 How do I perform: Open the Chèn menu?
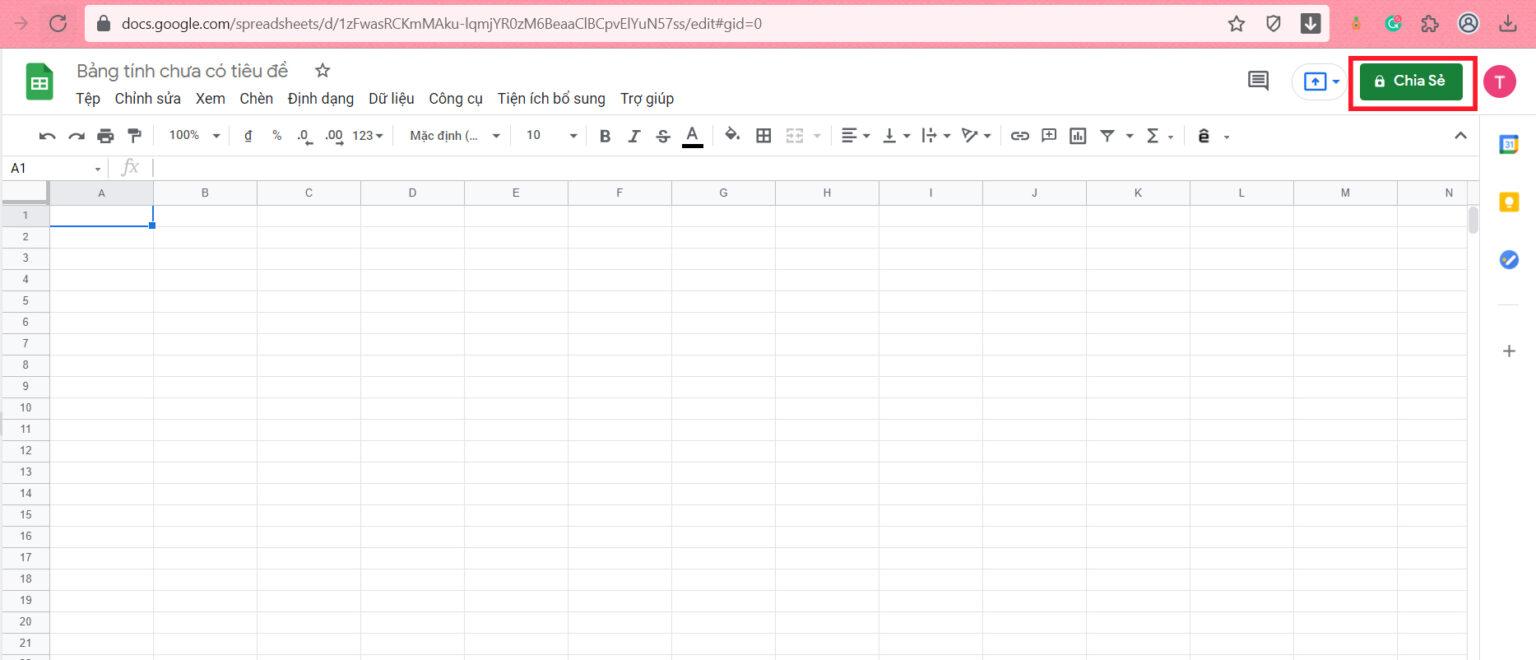(x=256, y=98)
